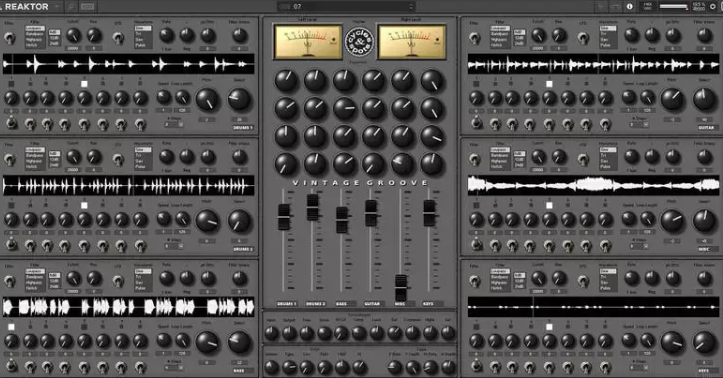Viewport: 723px width, 378px height.
Task: Click the left level VU meter
Action: click(308, 42)
